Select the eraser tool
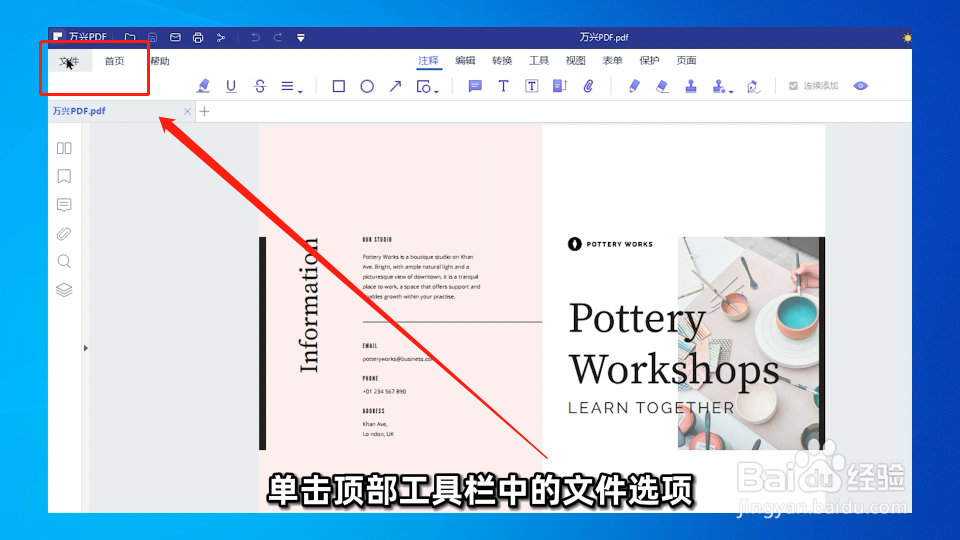This screenshot has height=540, width=960. 662,86
